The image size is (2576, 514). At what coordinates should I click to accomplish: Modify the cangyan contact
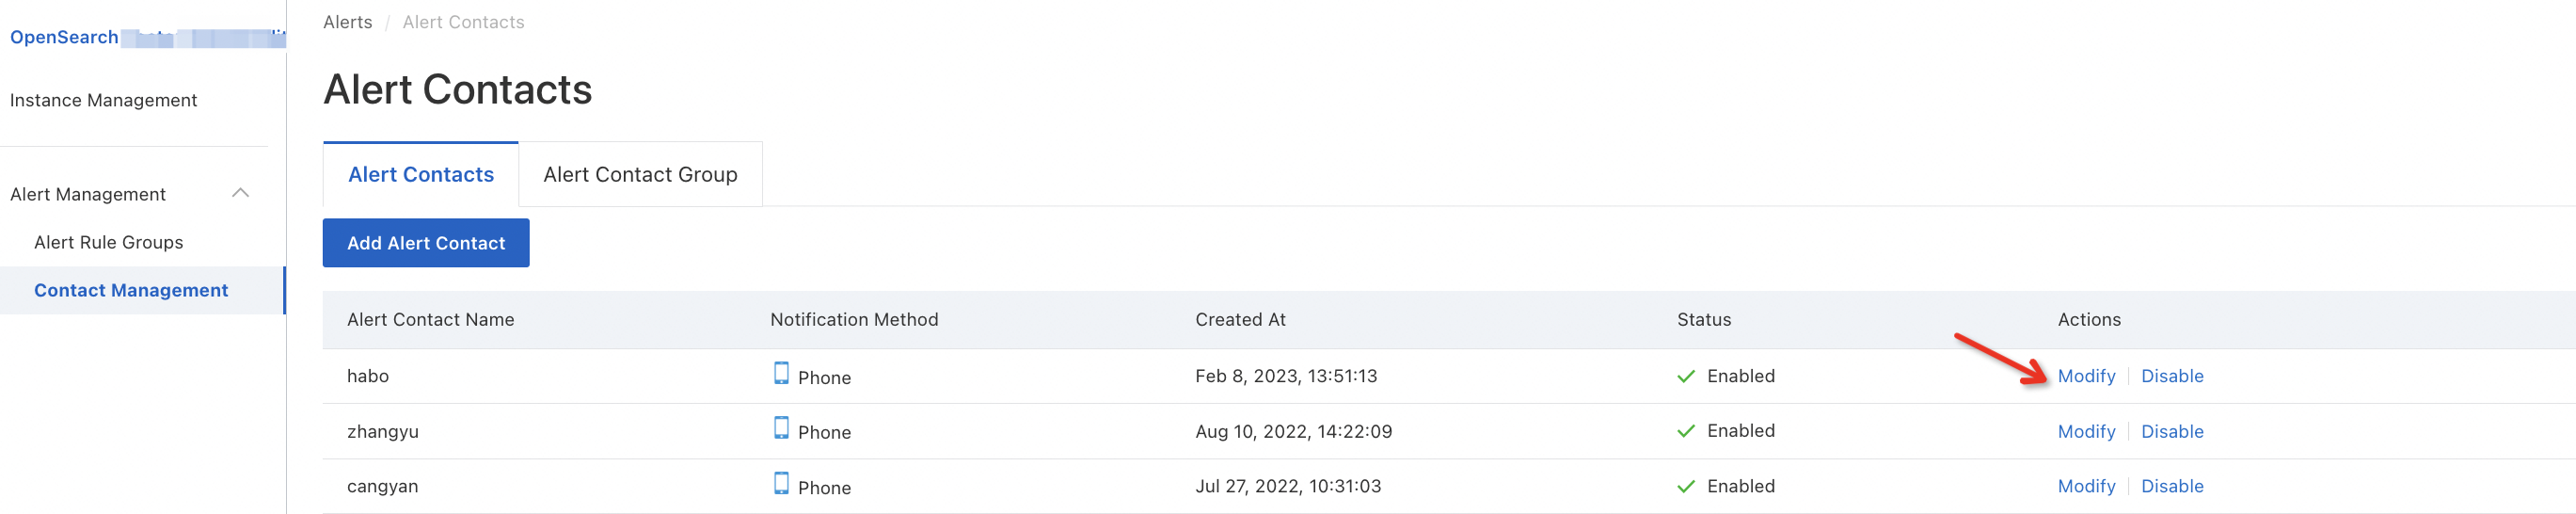2086,486
